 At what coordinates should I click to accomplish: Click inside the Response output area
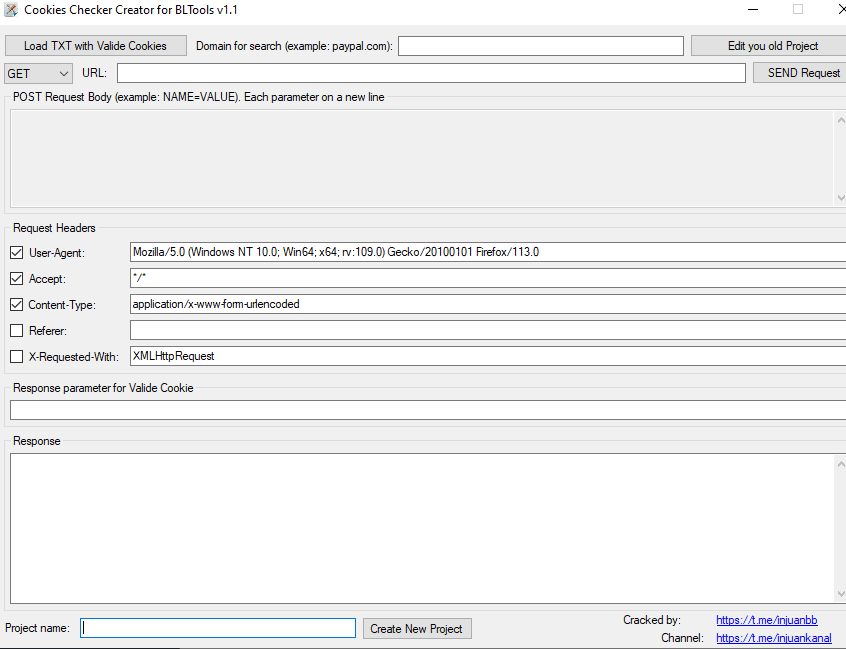pos(422,528)
